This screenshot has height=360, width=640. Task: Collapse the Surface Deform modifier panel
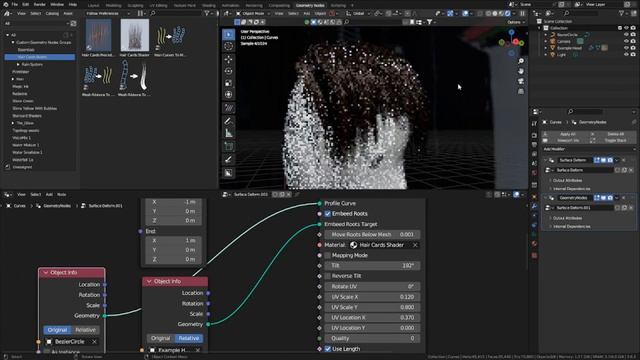click(546, 160)
